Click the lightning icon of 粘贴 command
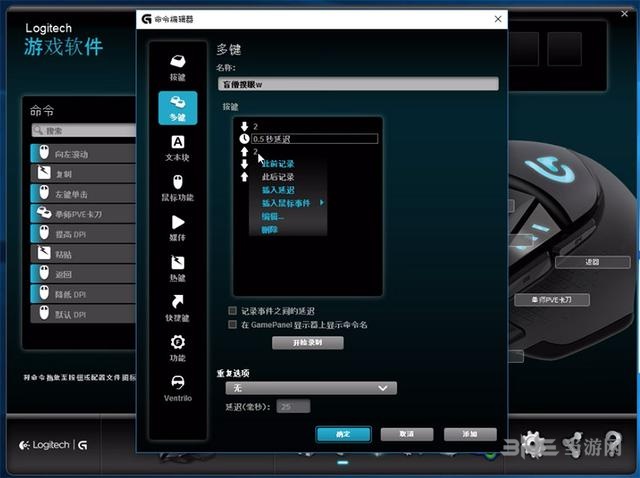This screenshot has width=640, height=478. pyautogui.click(x=44, y=253)
